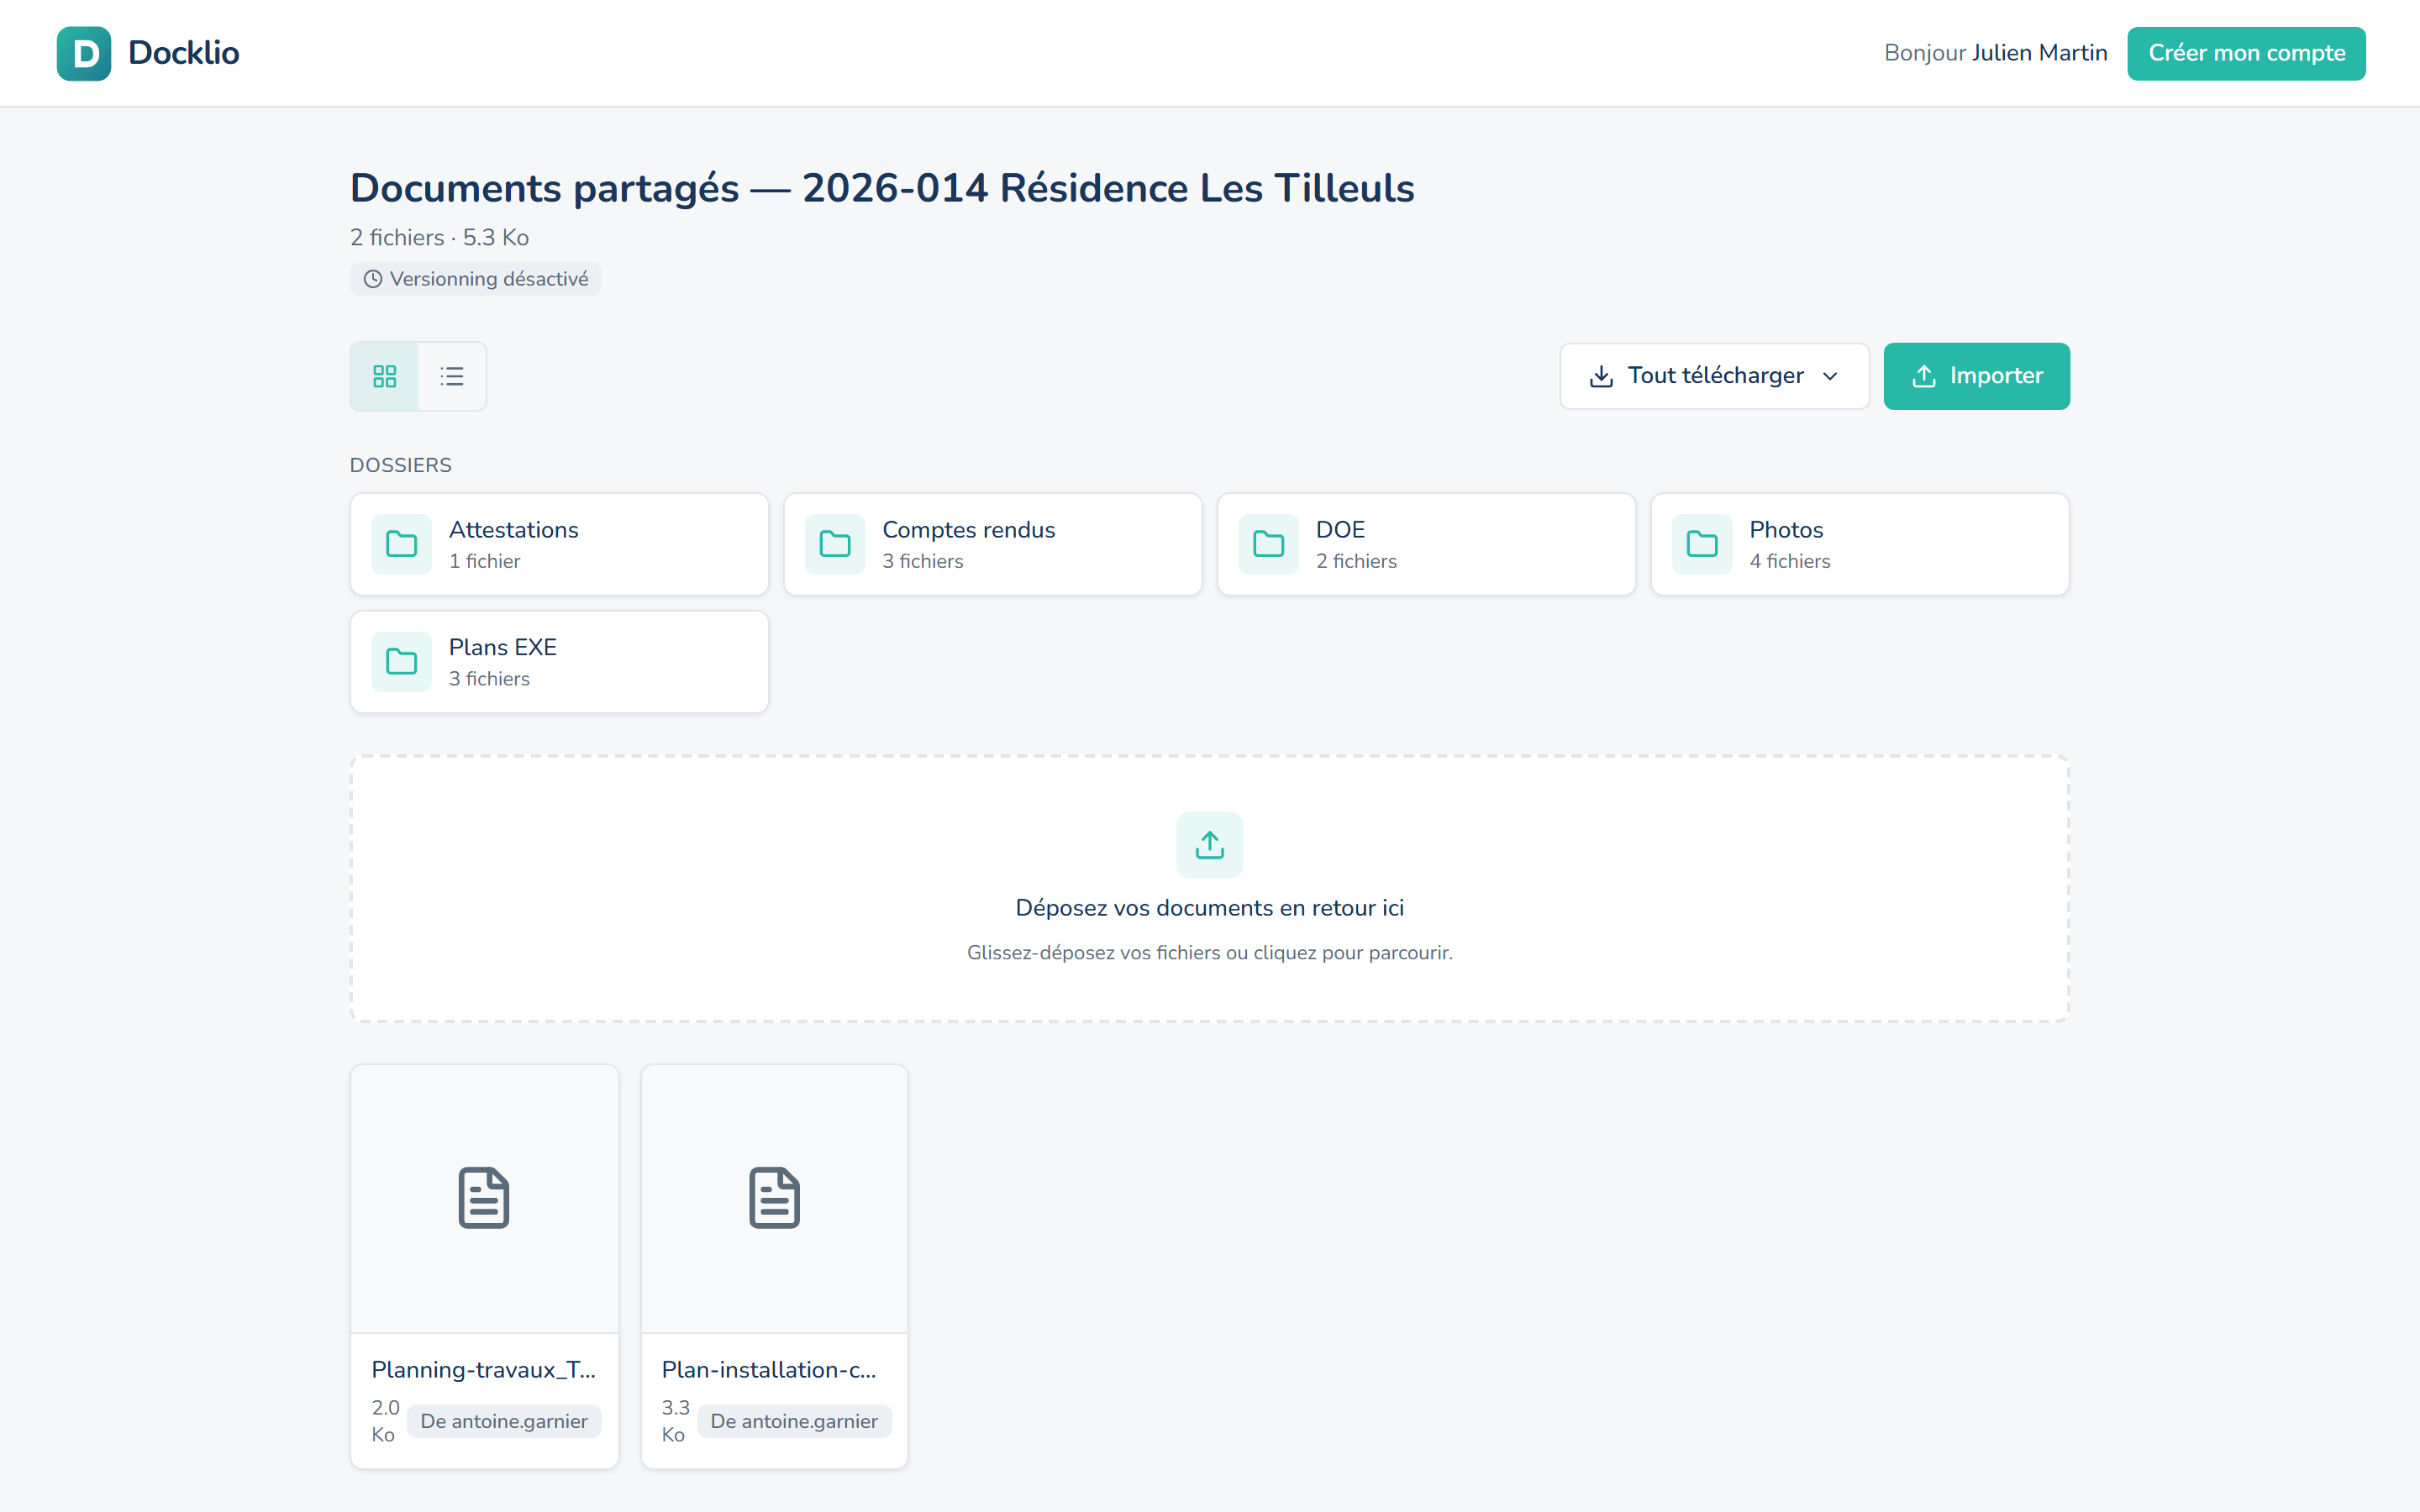Open the Photos folder icon
Image resolution: width=2420 pixels, height=1512 pixels.
[1702, 544]
